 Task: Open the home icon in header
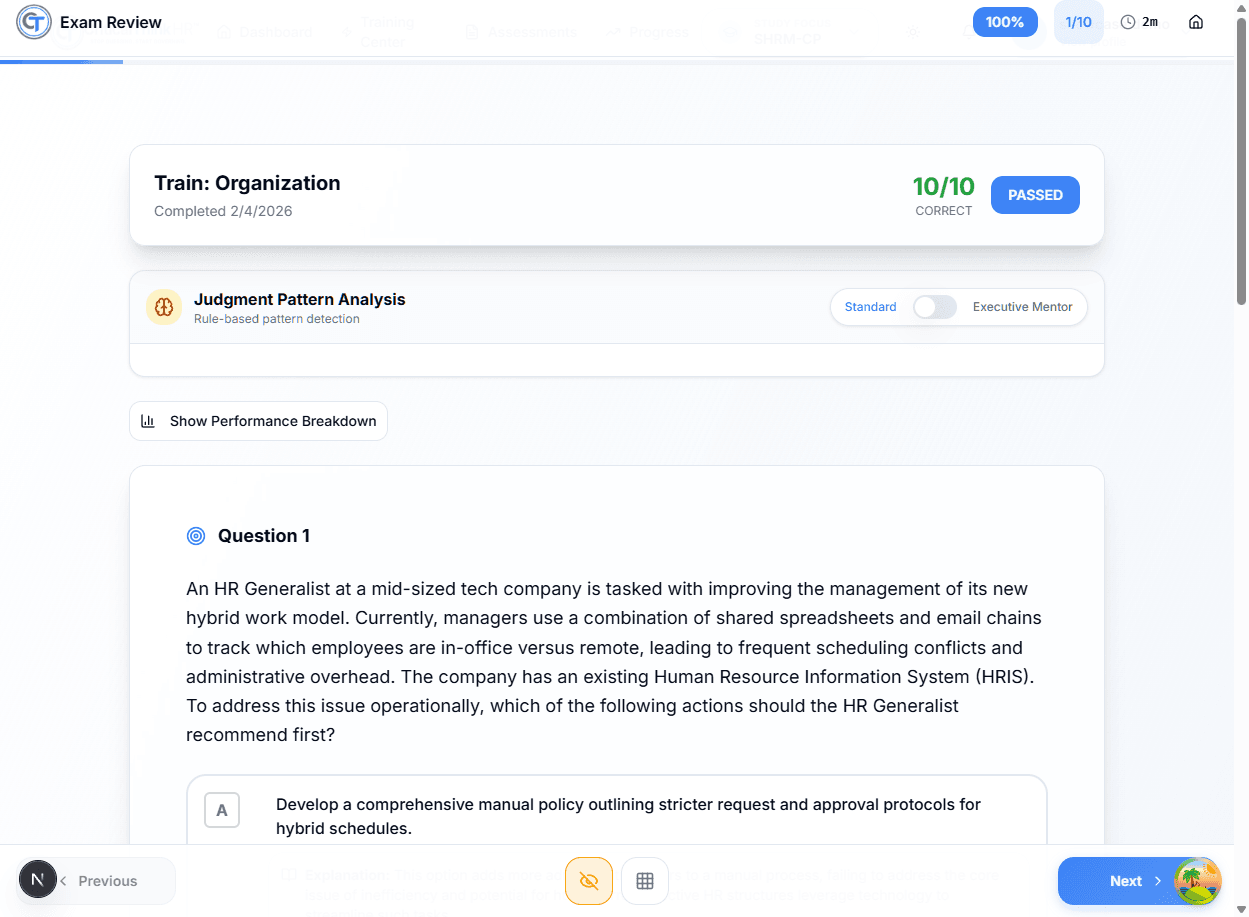click(1196, 22)
